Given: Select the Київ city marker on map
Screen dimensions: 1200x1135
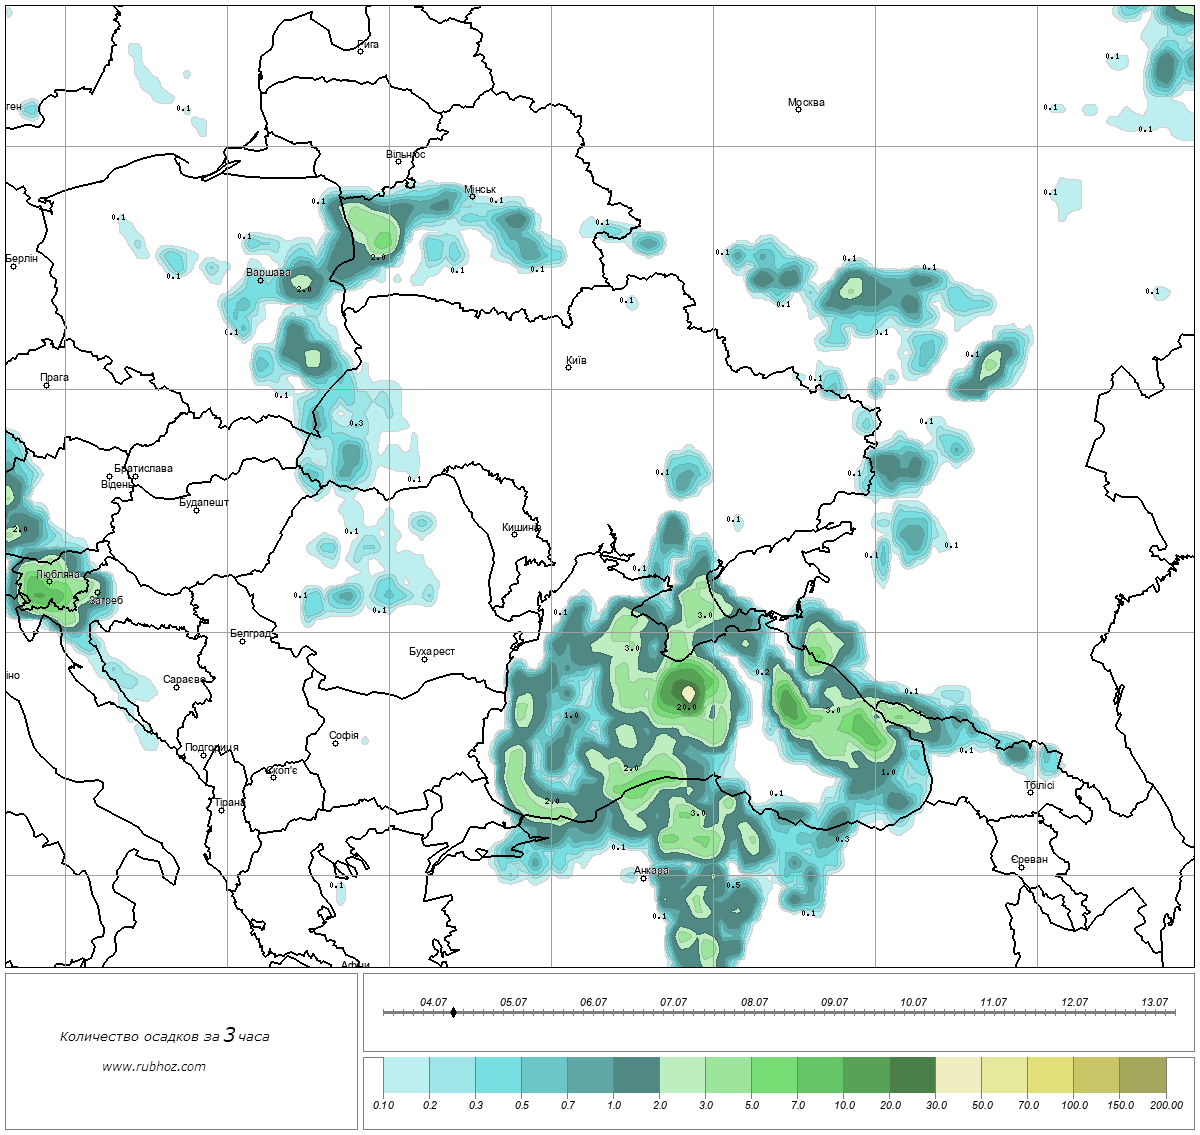Looking at the screenshot, I should coord(568,367).
